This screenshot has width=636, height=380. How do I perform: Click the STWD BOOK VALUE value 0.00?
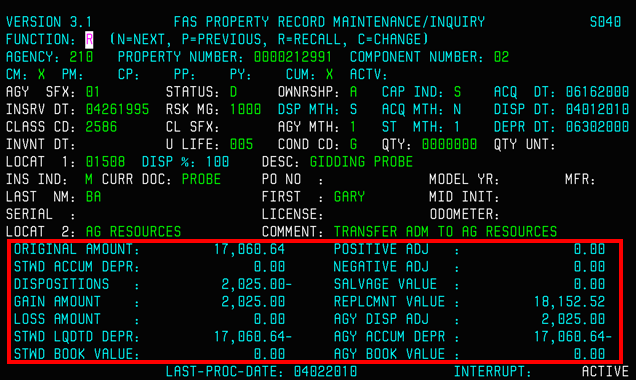click(269, 354)
